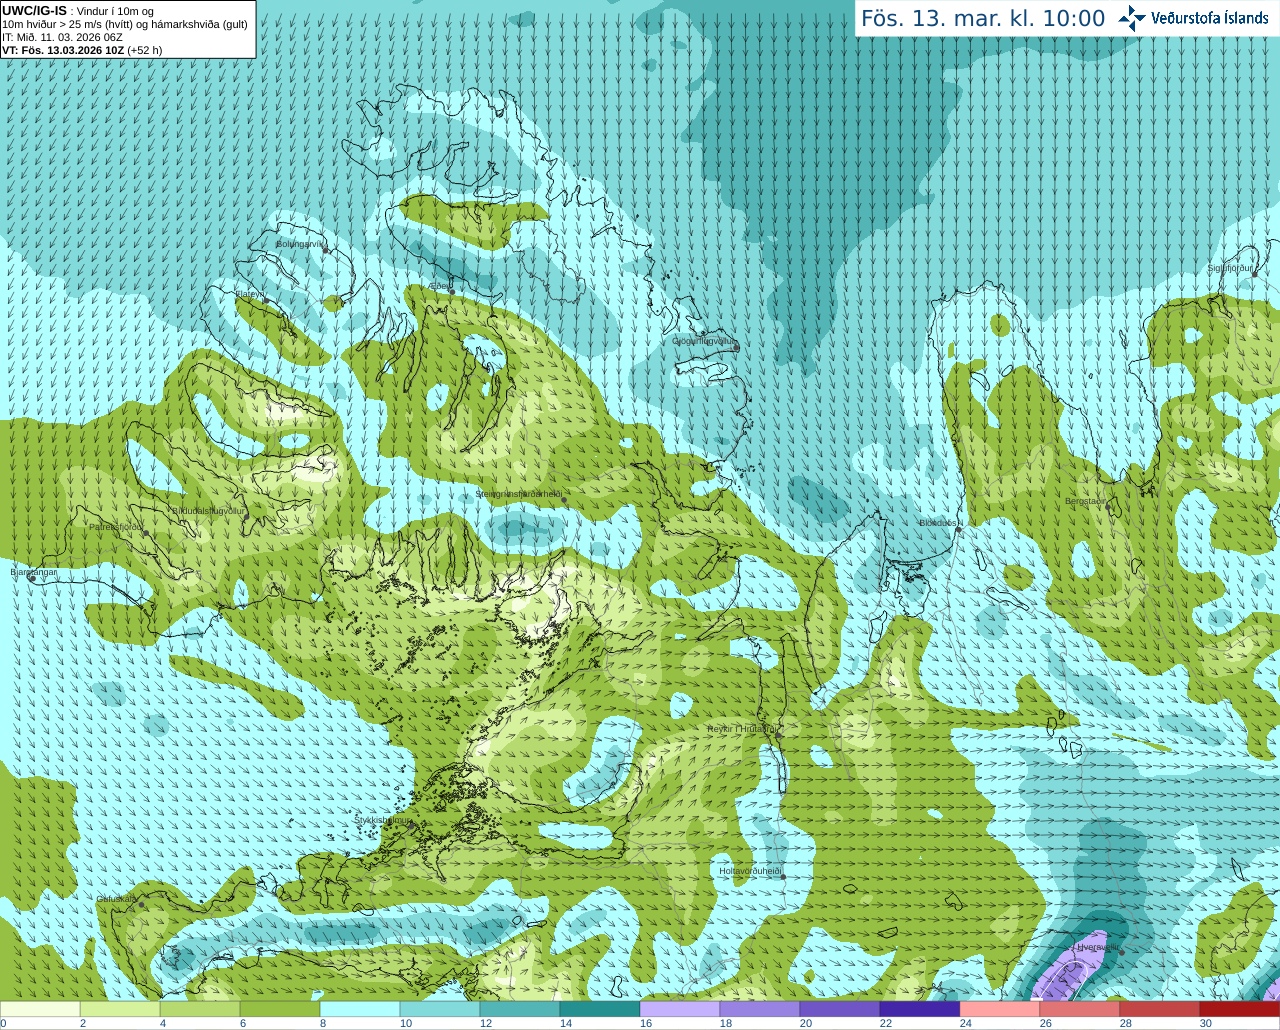Viewport: 1280px width, 1030px height.
Task: Click the legend value '8' below the scale
Action: (x=323, y=1023)
